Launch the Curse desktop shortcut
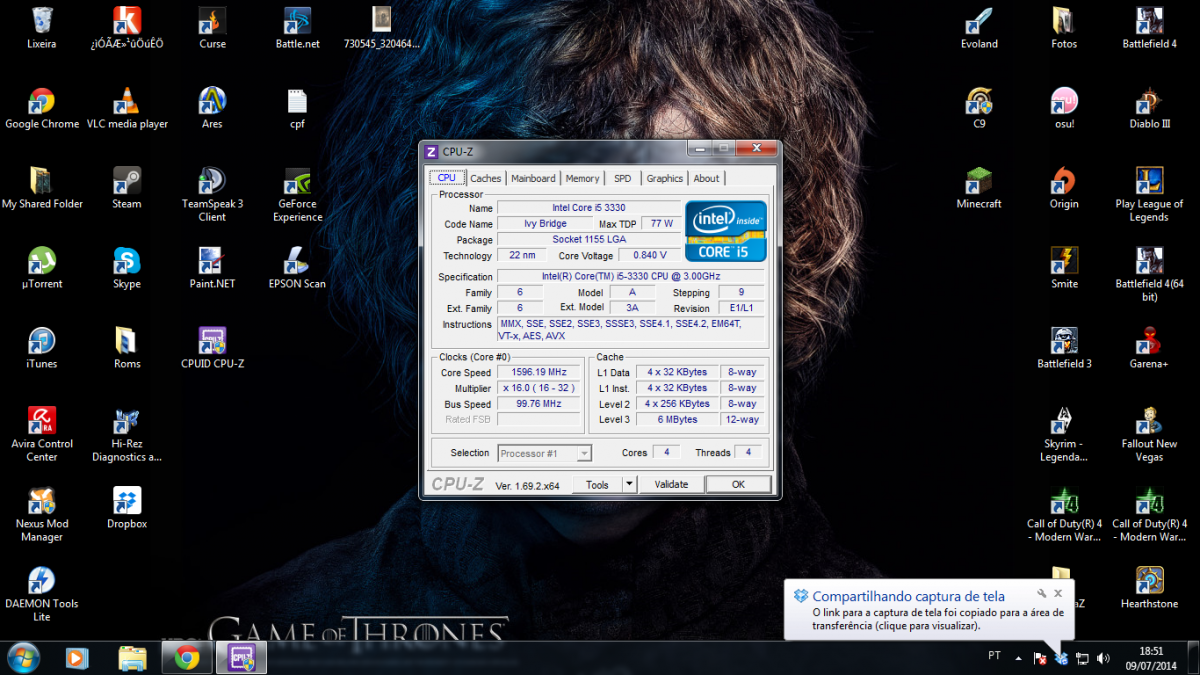This screenshot has height=675, width=1200. [212, 27]
